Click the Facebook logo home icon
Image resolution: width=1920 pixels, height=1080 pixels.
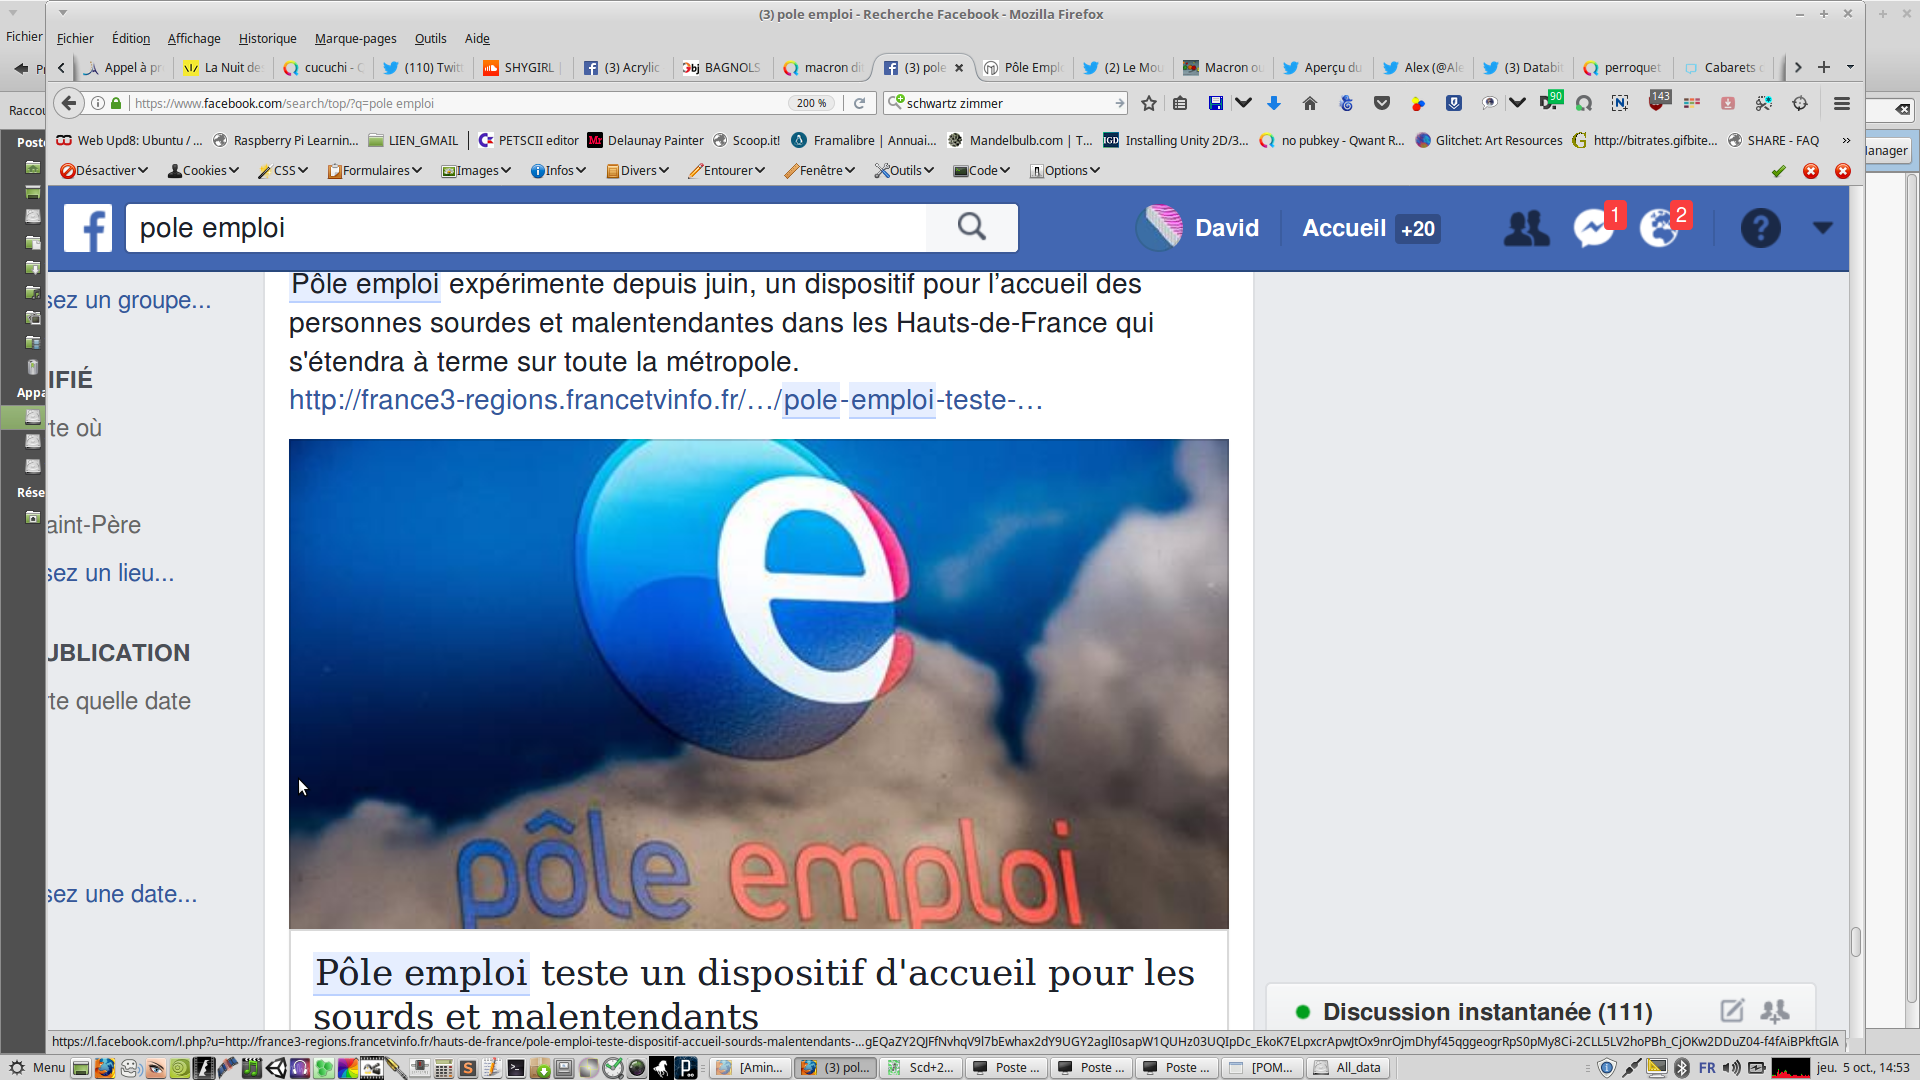[88, 228]
